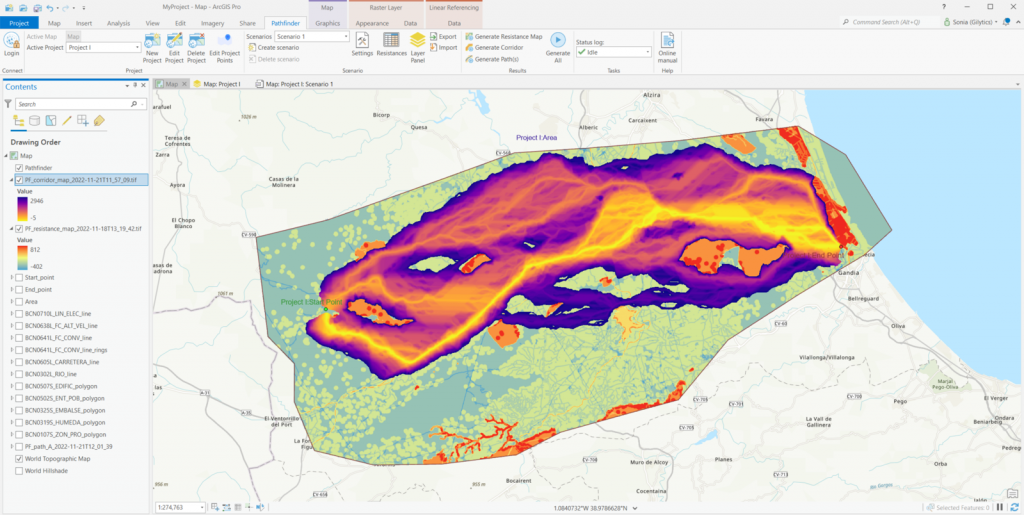Enable the Area layer checkbox

coord(18,302)
